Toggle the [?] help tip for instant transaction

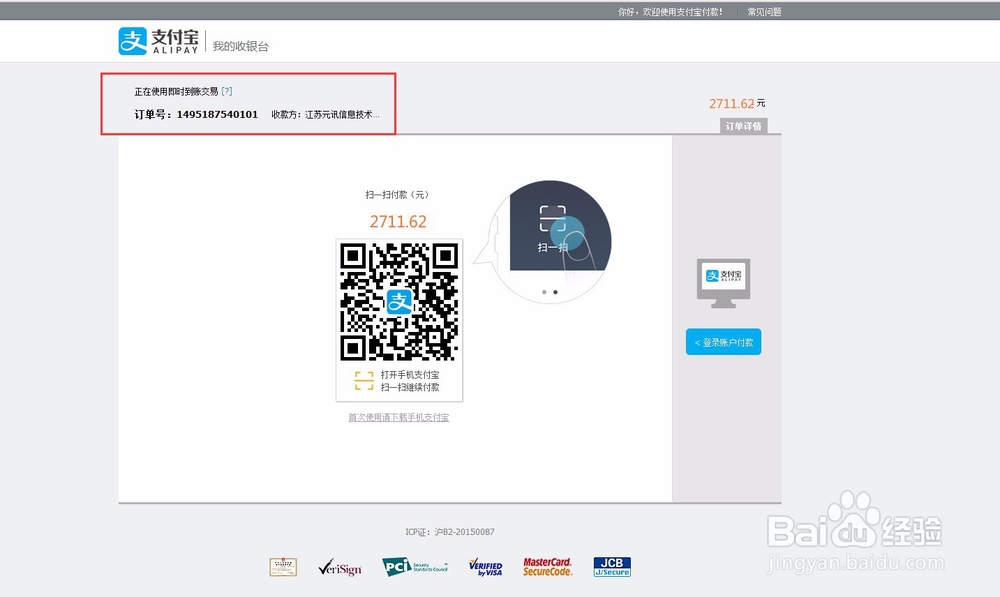227,90
